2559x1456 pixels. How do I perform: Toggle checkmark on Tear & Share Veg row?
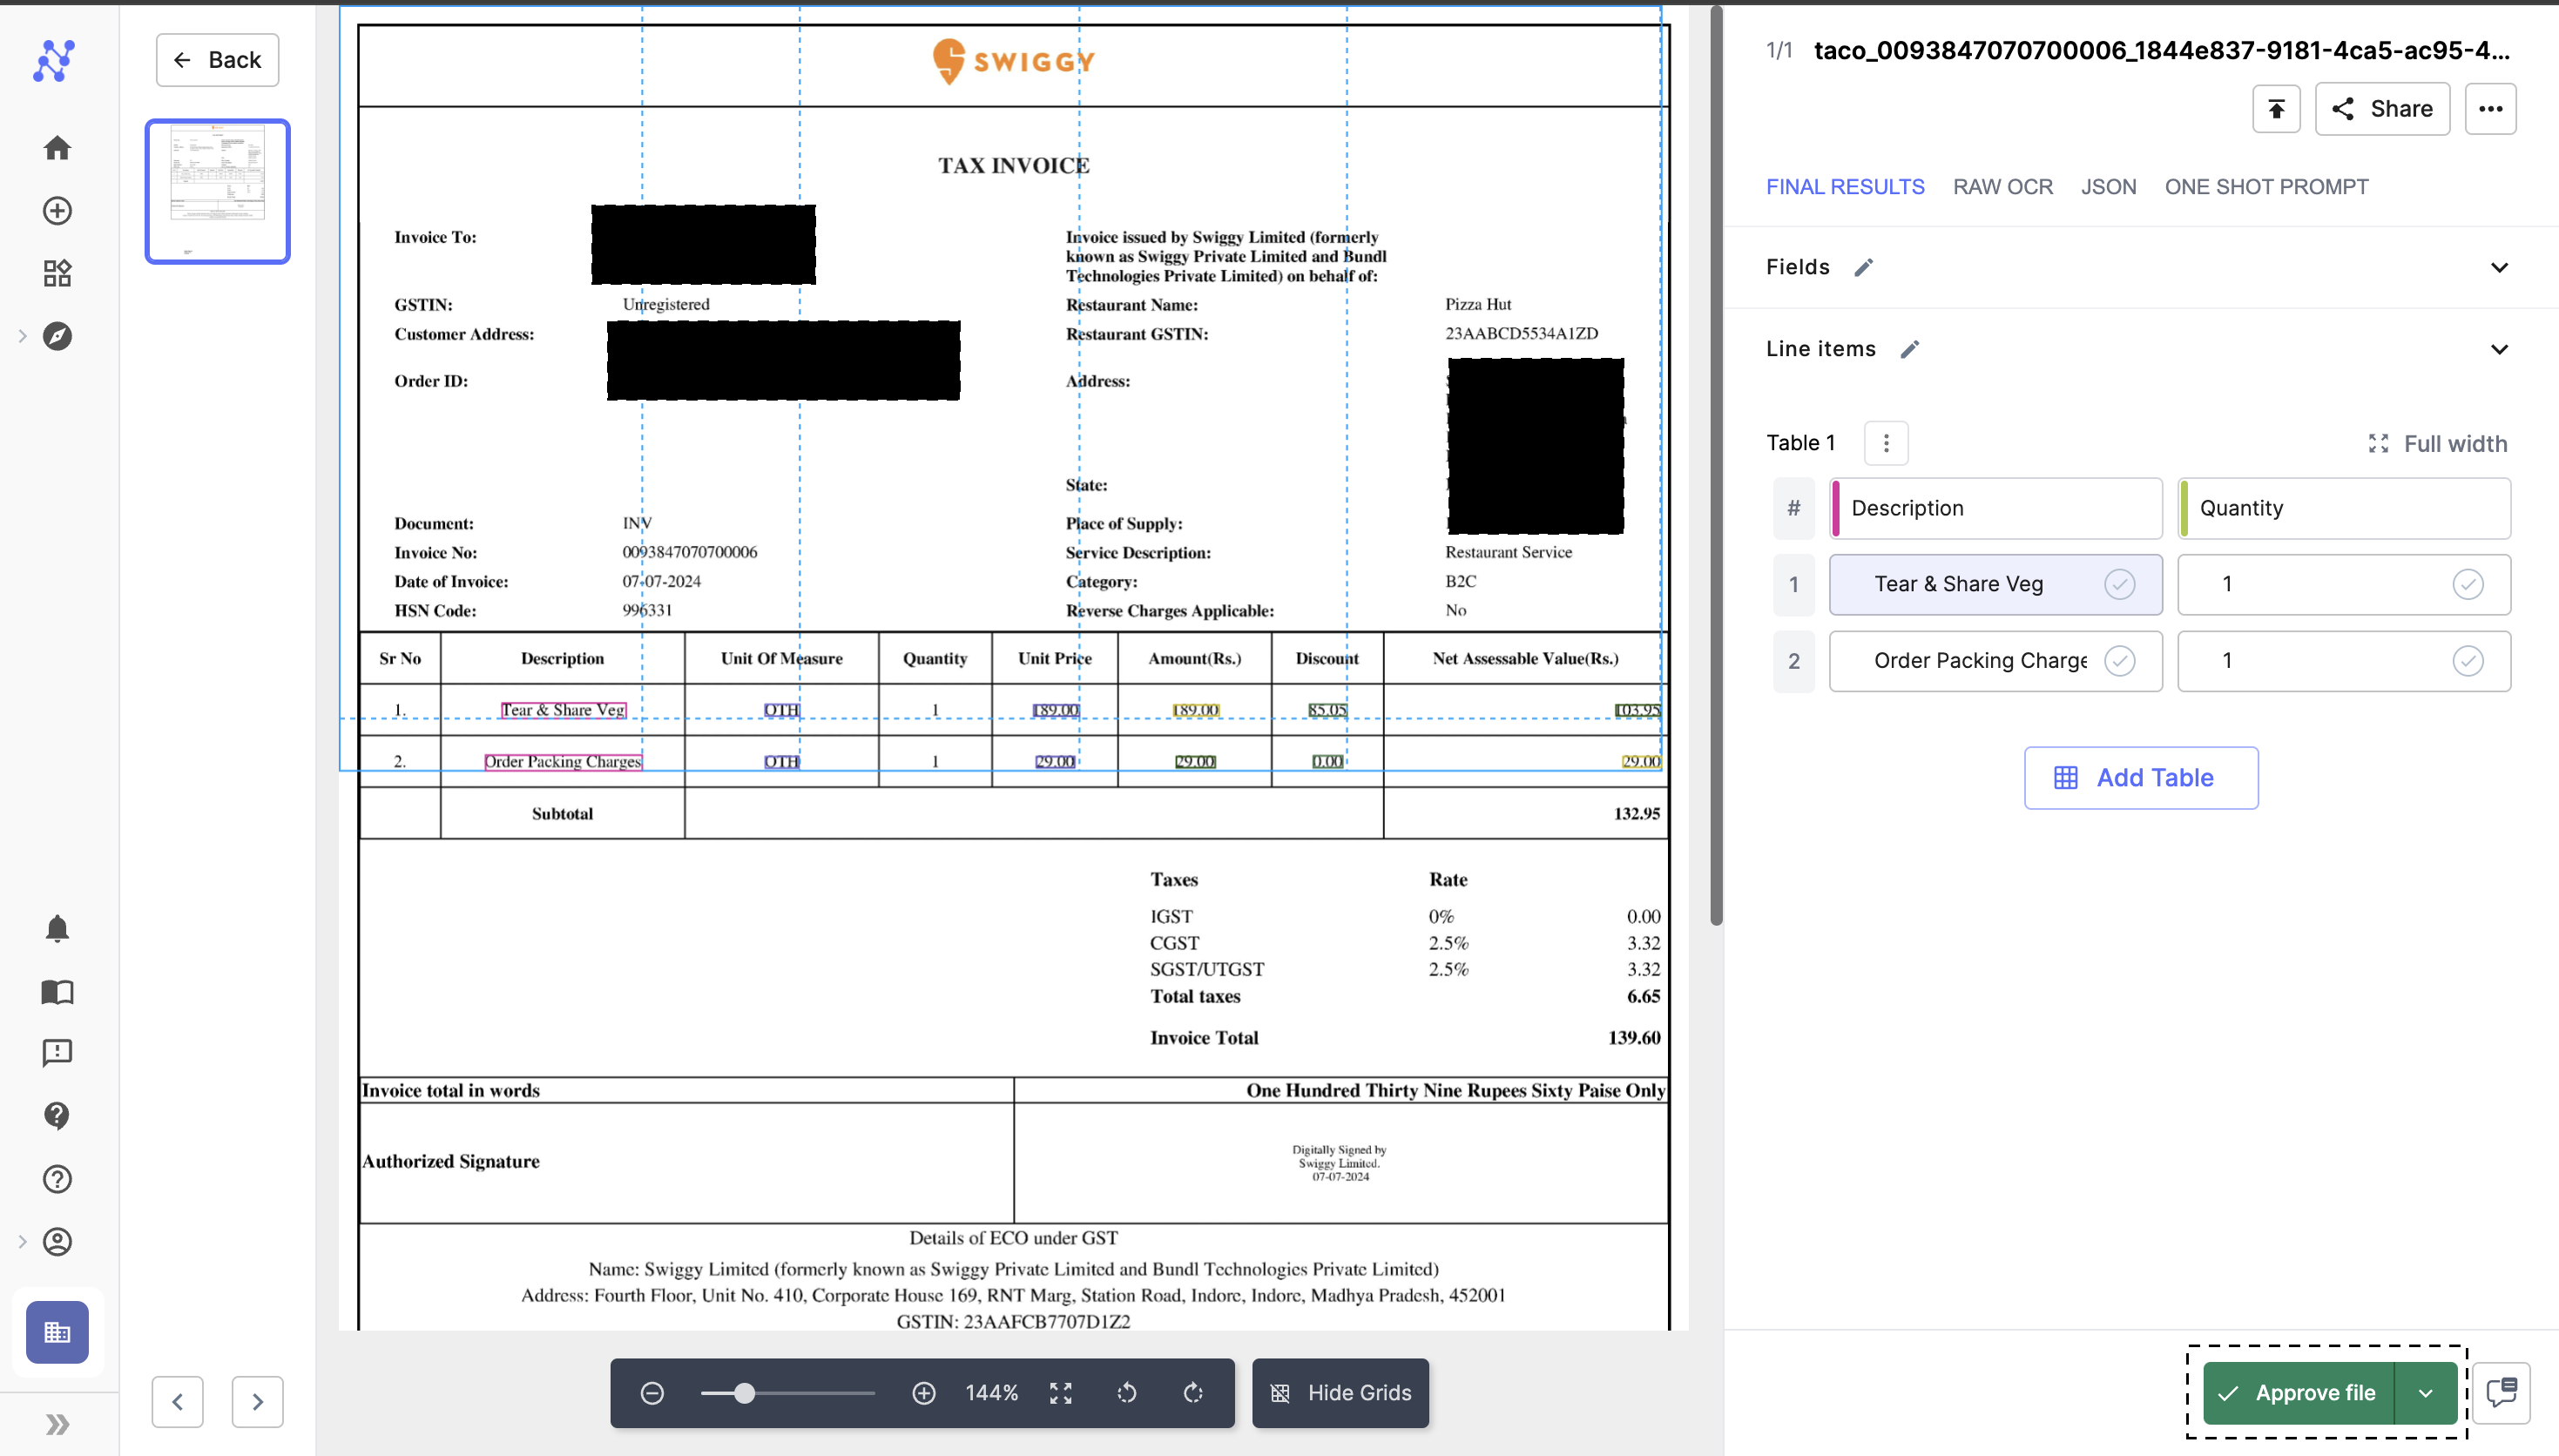(x=2123, y=583)
